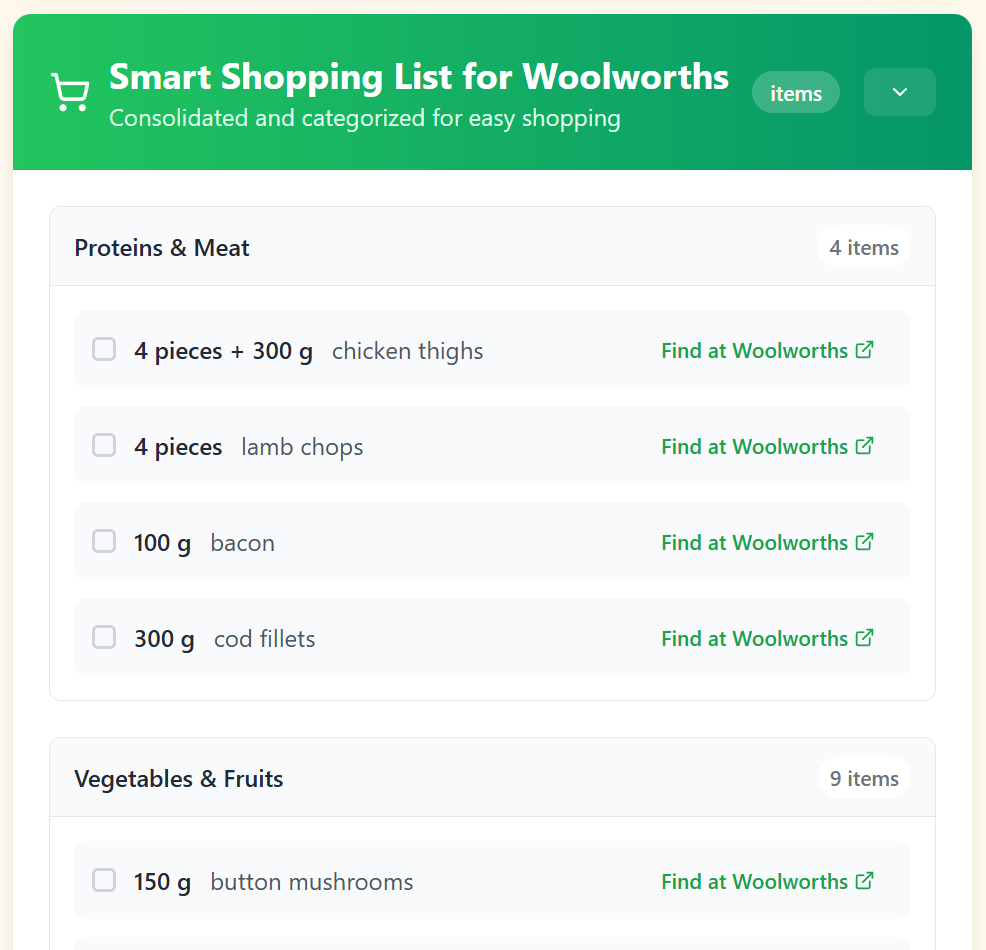Click external-link icon beside button mushrooms
986x950 pixels.
point(865,881)
